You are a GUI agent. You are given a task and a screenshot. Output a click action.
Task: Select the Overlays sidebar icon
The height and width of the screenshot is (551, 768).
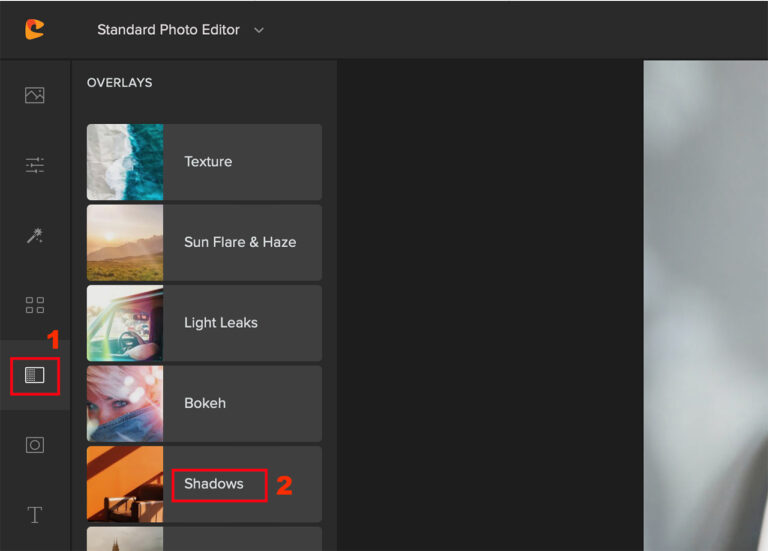point(35,375)
